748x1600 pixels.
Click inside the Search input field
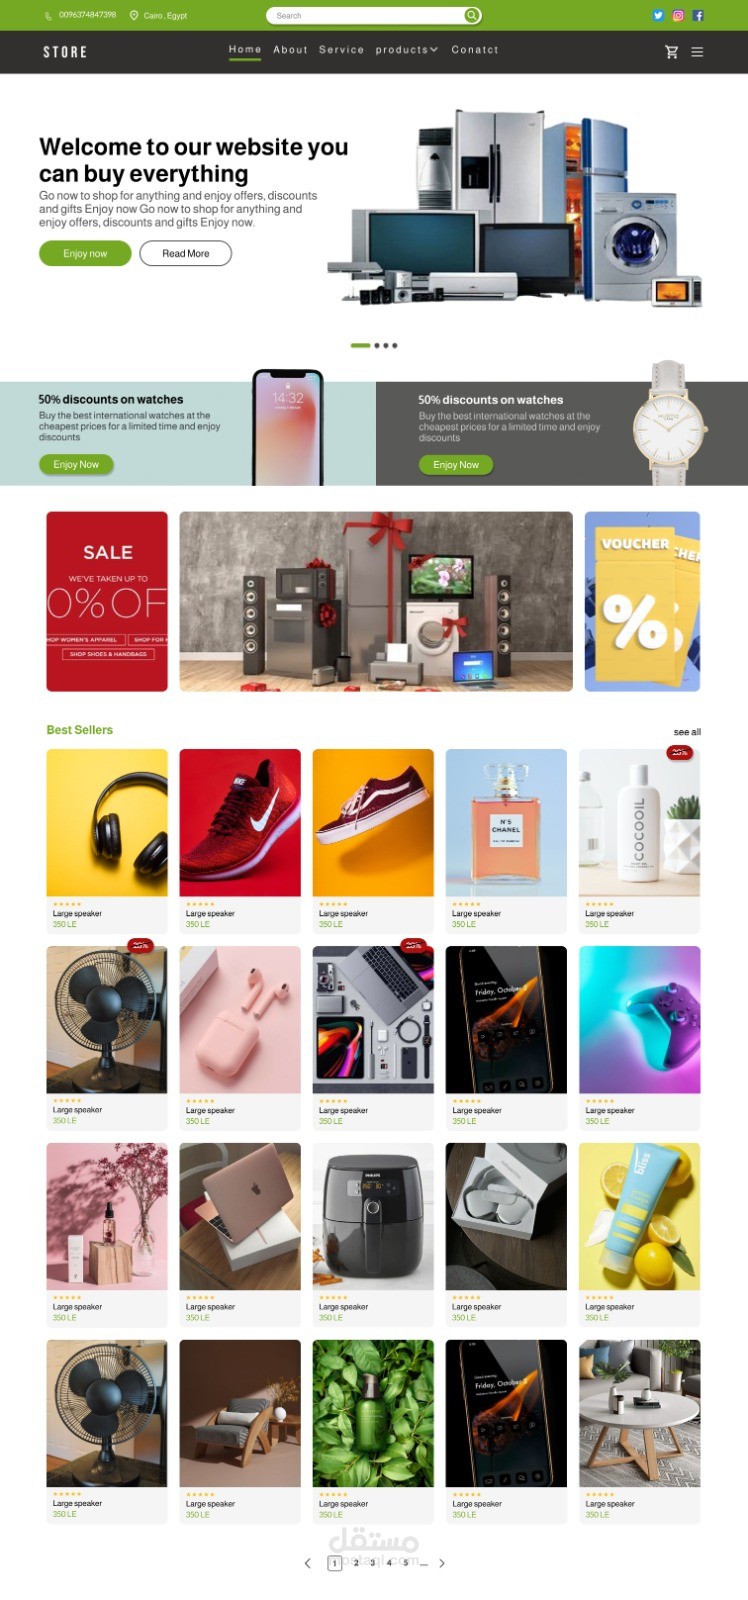pos(365,15)
